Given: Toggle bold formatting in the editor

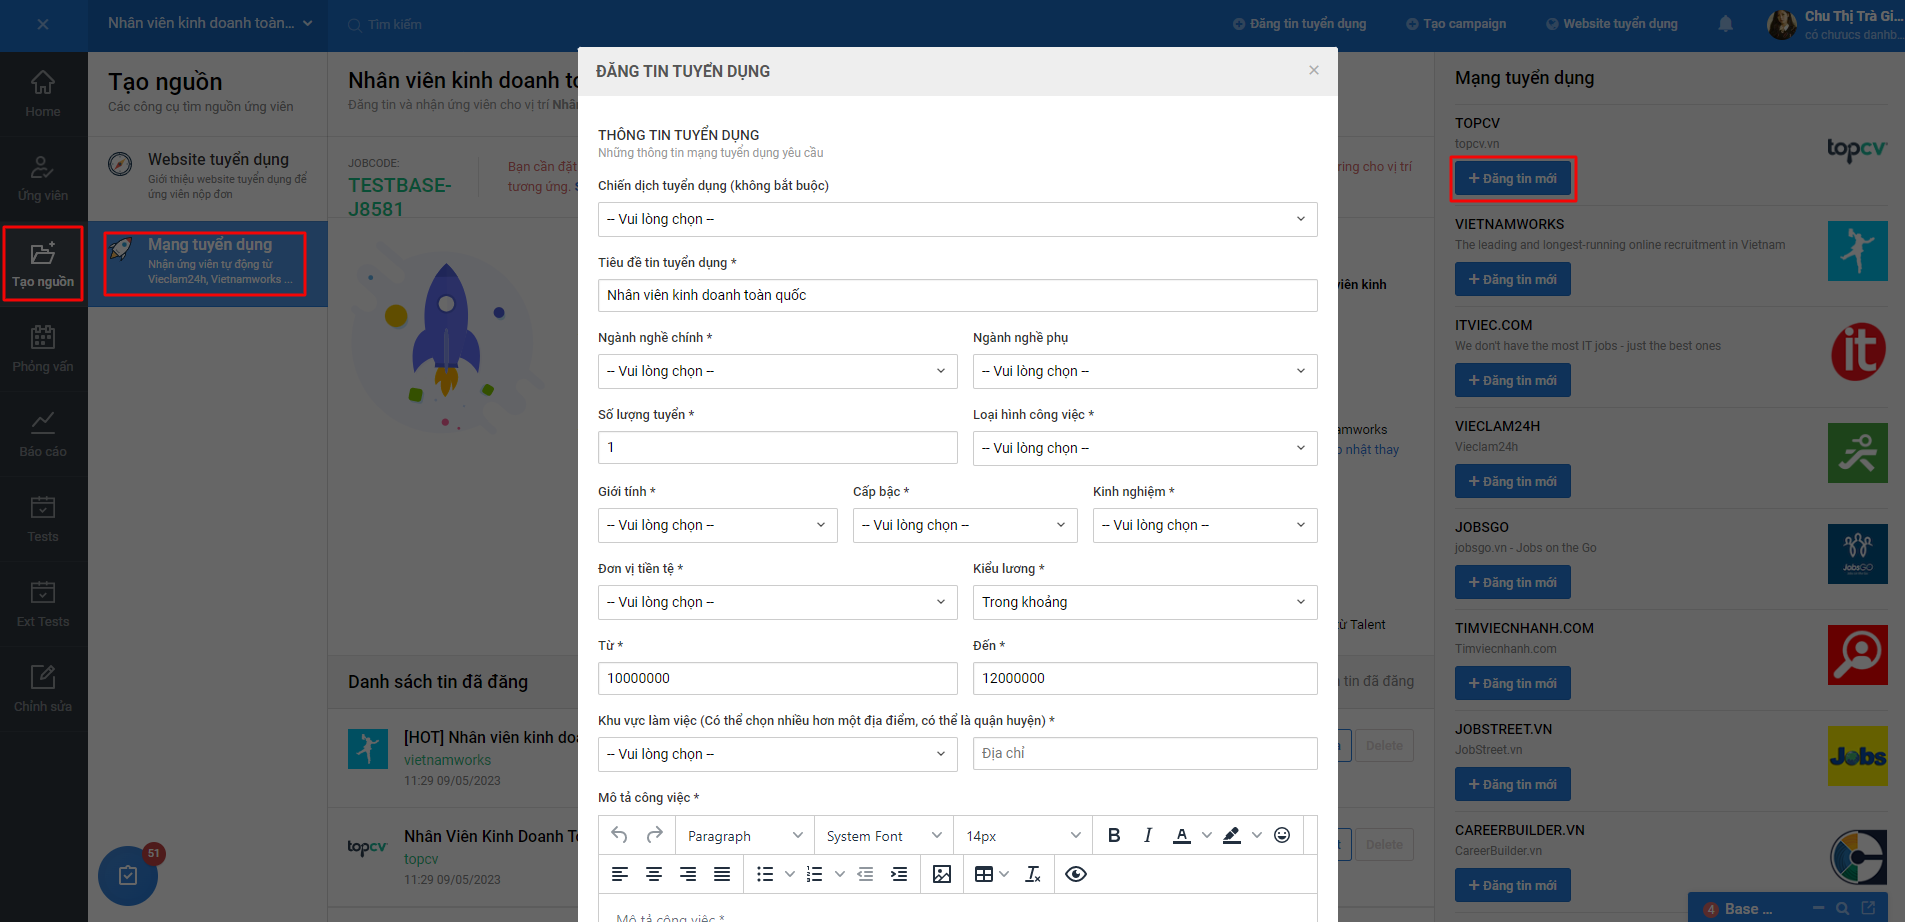Looking at the screenshot, I should coord(1114,835).
